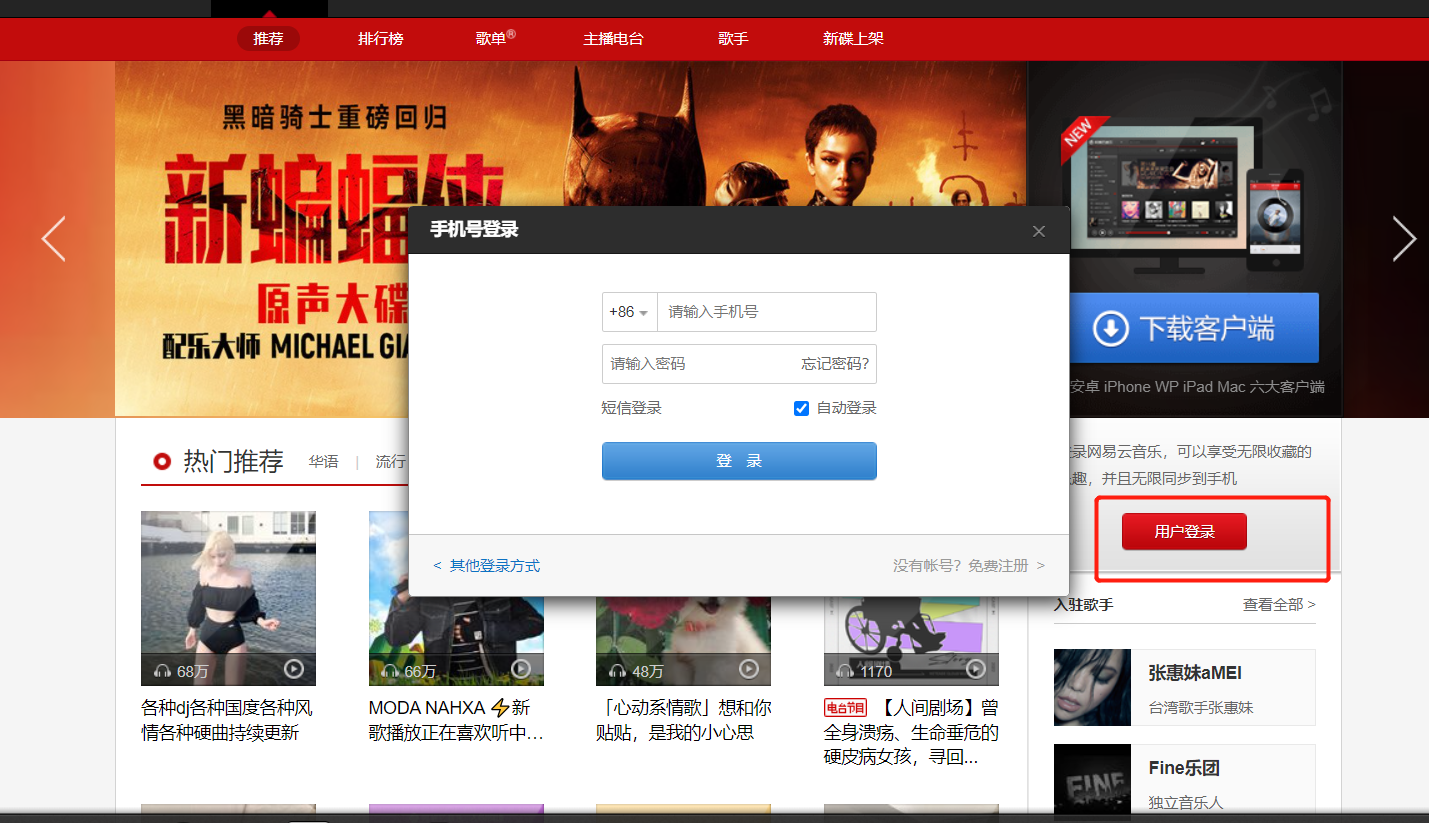The width and height of the screenshot is (1429, 823).
Task: Play the 66万 playlist via play icon
Action: pos(521,668)
